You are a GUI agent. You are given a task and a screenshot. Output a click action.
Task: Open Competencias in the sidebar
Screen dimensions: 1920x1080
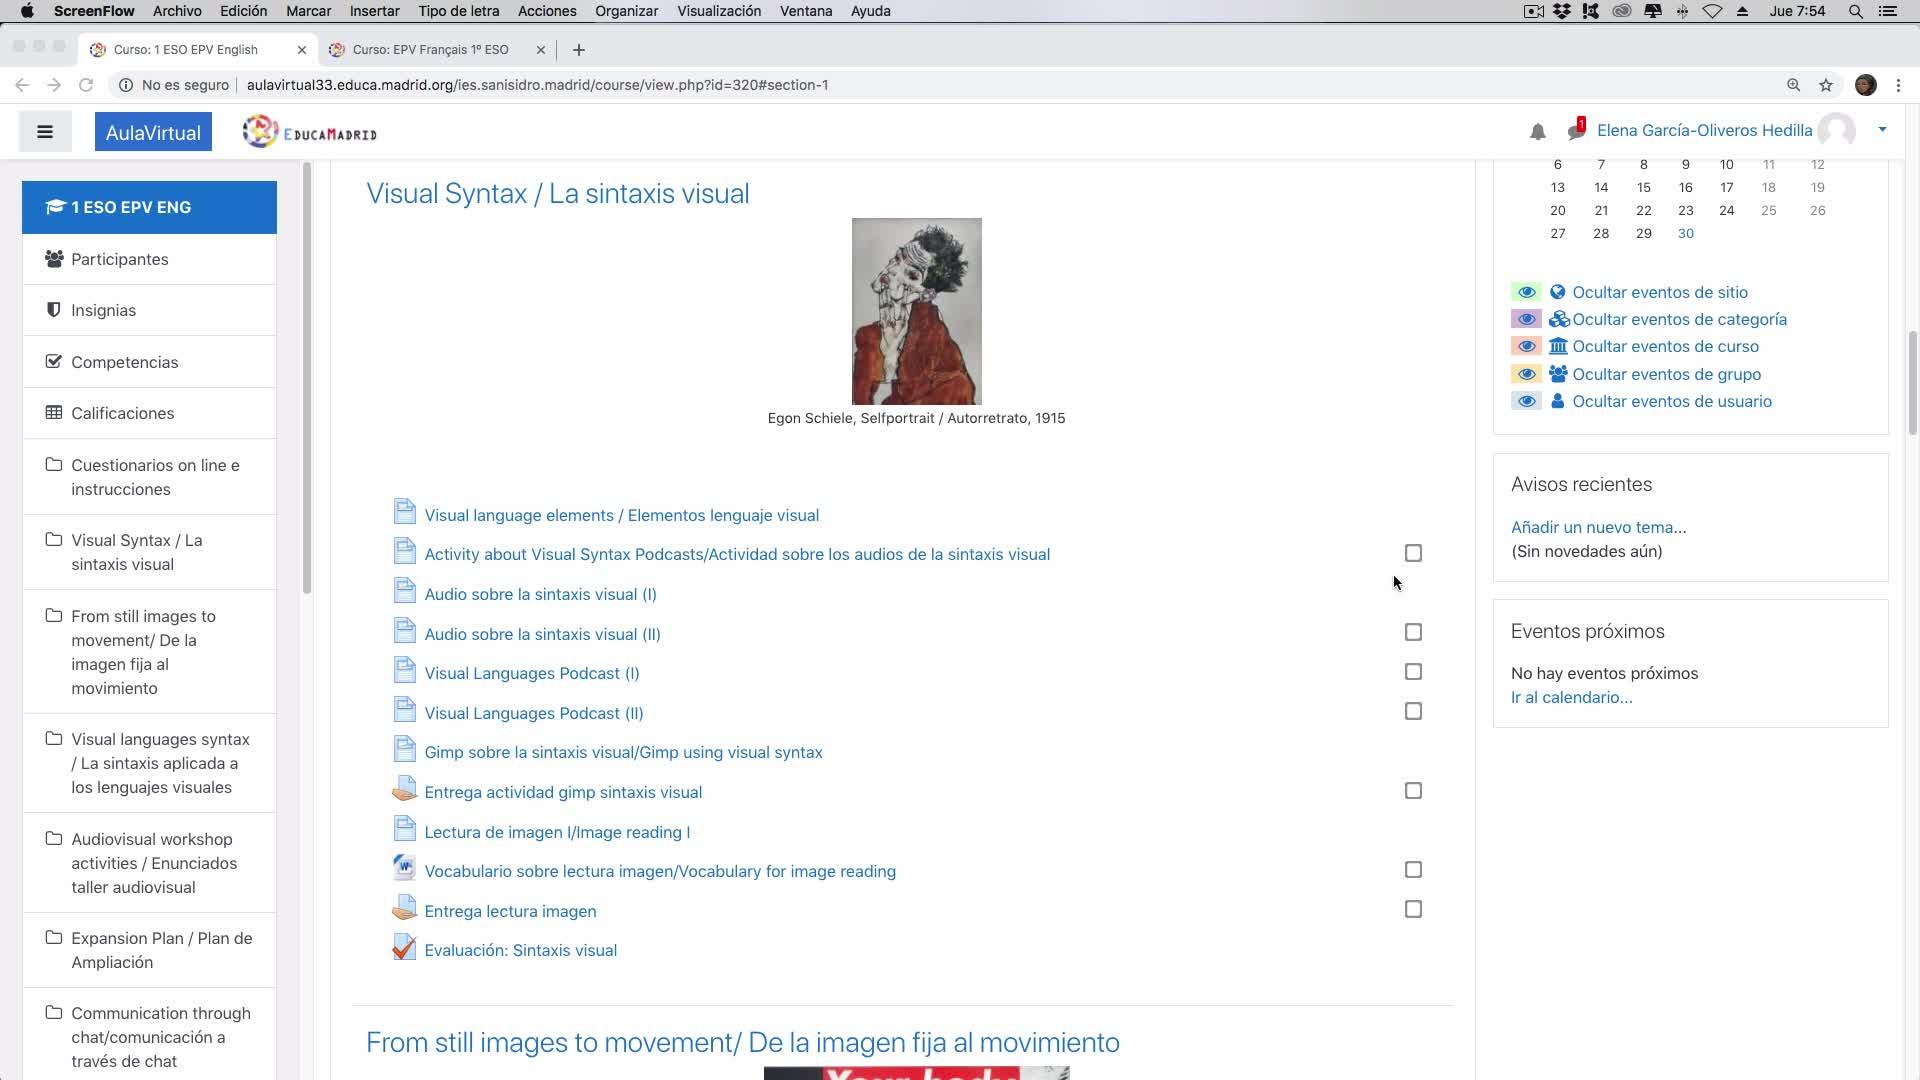149,362
